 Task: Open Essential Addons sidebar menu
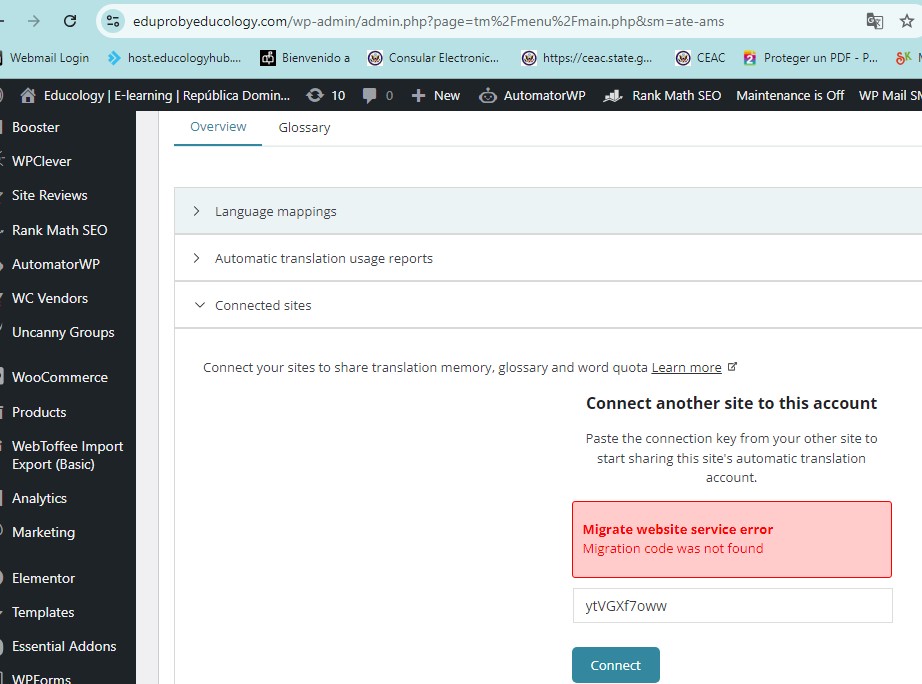(x=64, y=646)
